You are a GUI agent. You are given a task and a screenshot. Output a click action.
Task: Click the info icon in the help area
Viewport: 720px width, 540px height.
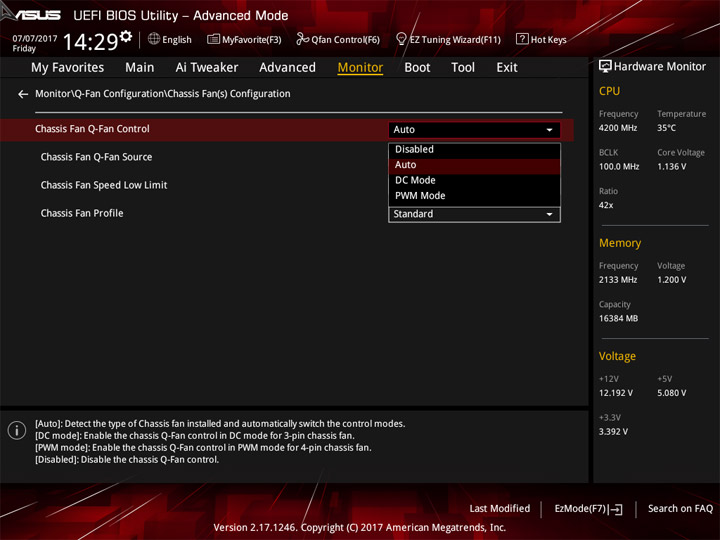17,430
